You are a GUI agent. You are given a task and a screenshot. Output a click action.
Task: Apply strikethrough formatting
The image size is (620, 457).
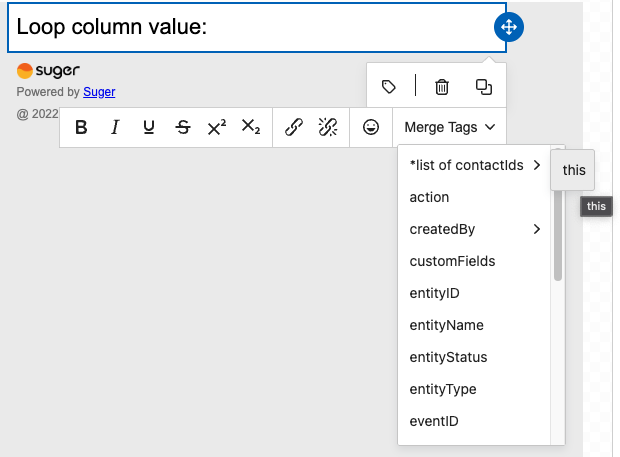[182, 128]
